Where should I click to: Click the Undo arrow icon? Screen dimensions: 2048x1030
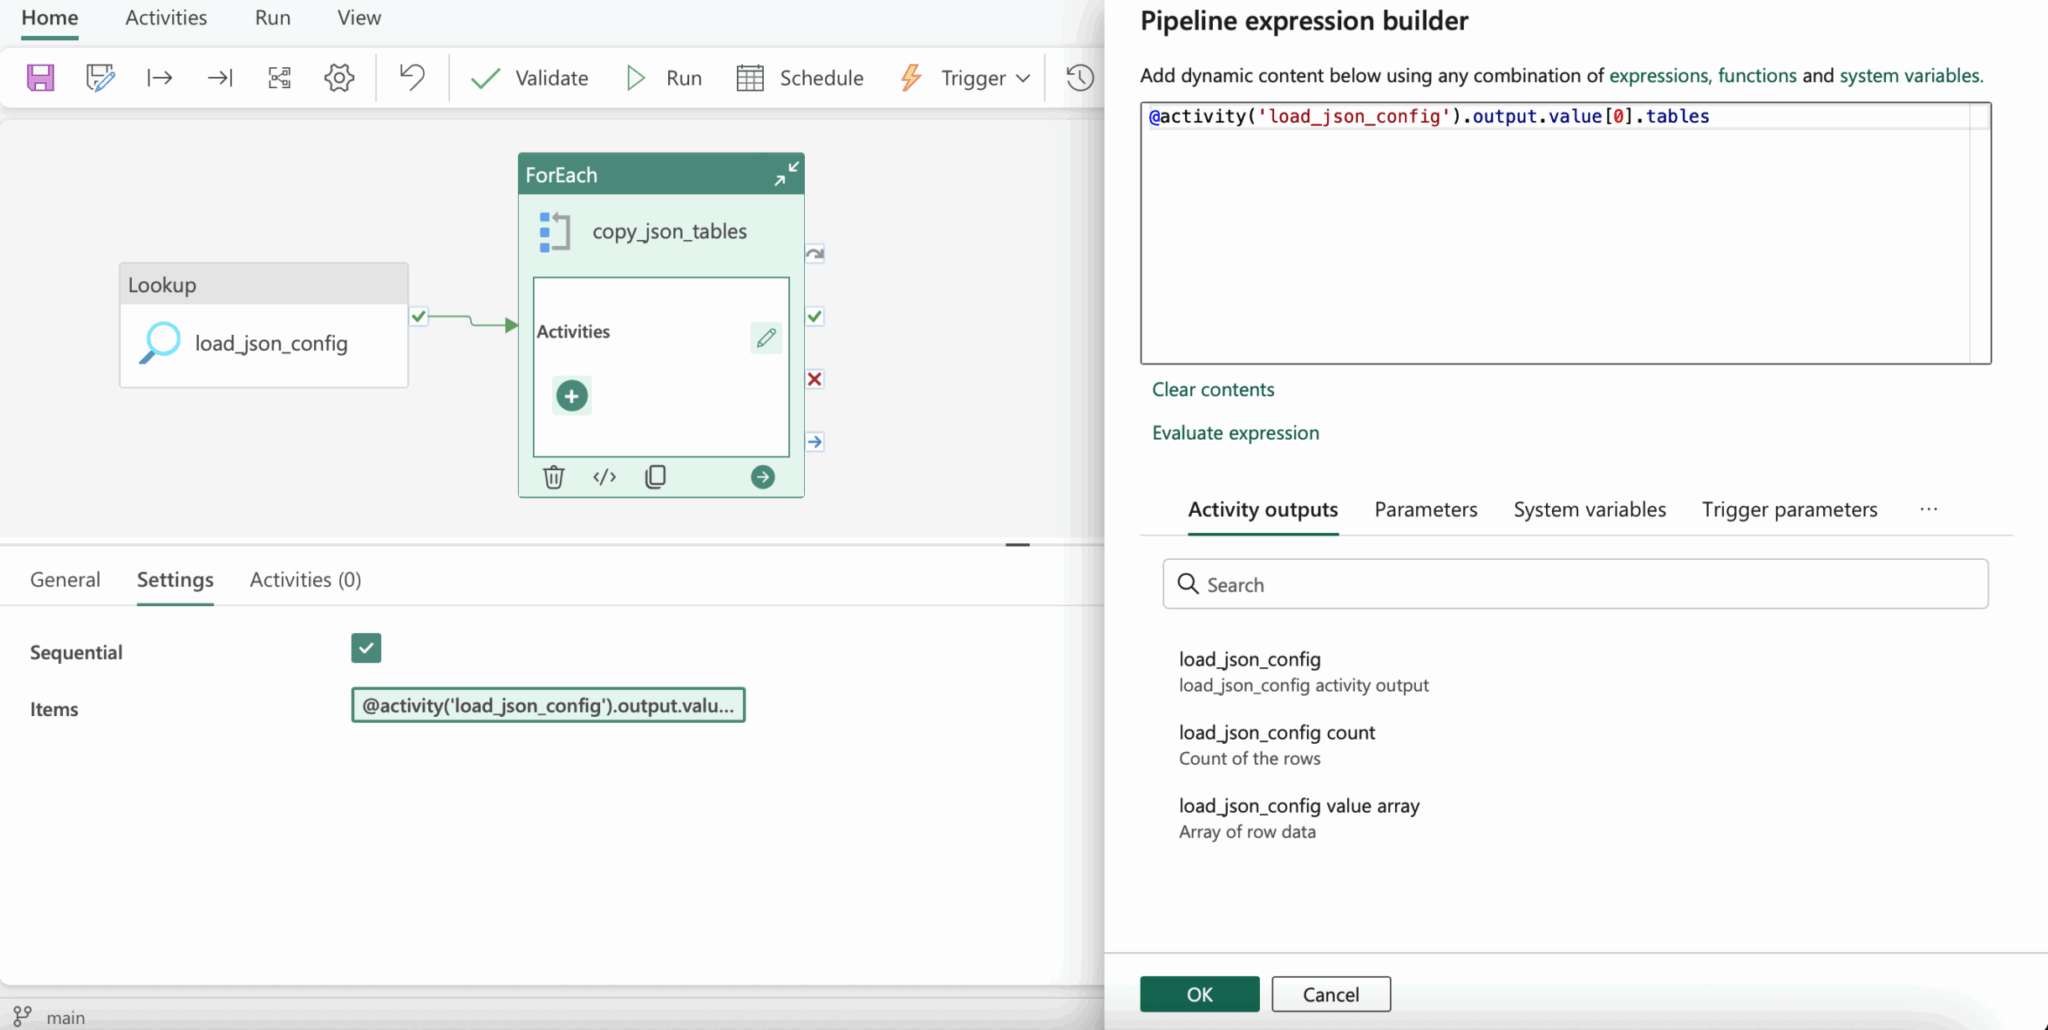tap(412, 77)
